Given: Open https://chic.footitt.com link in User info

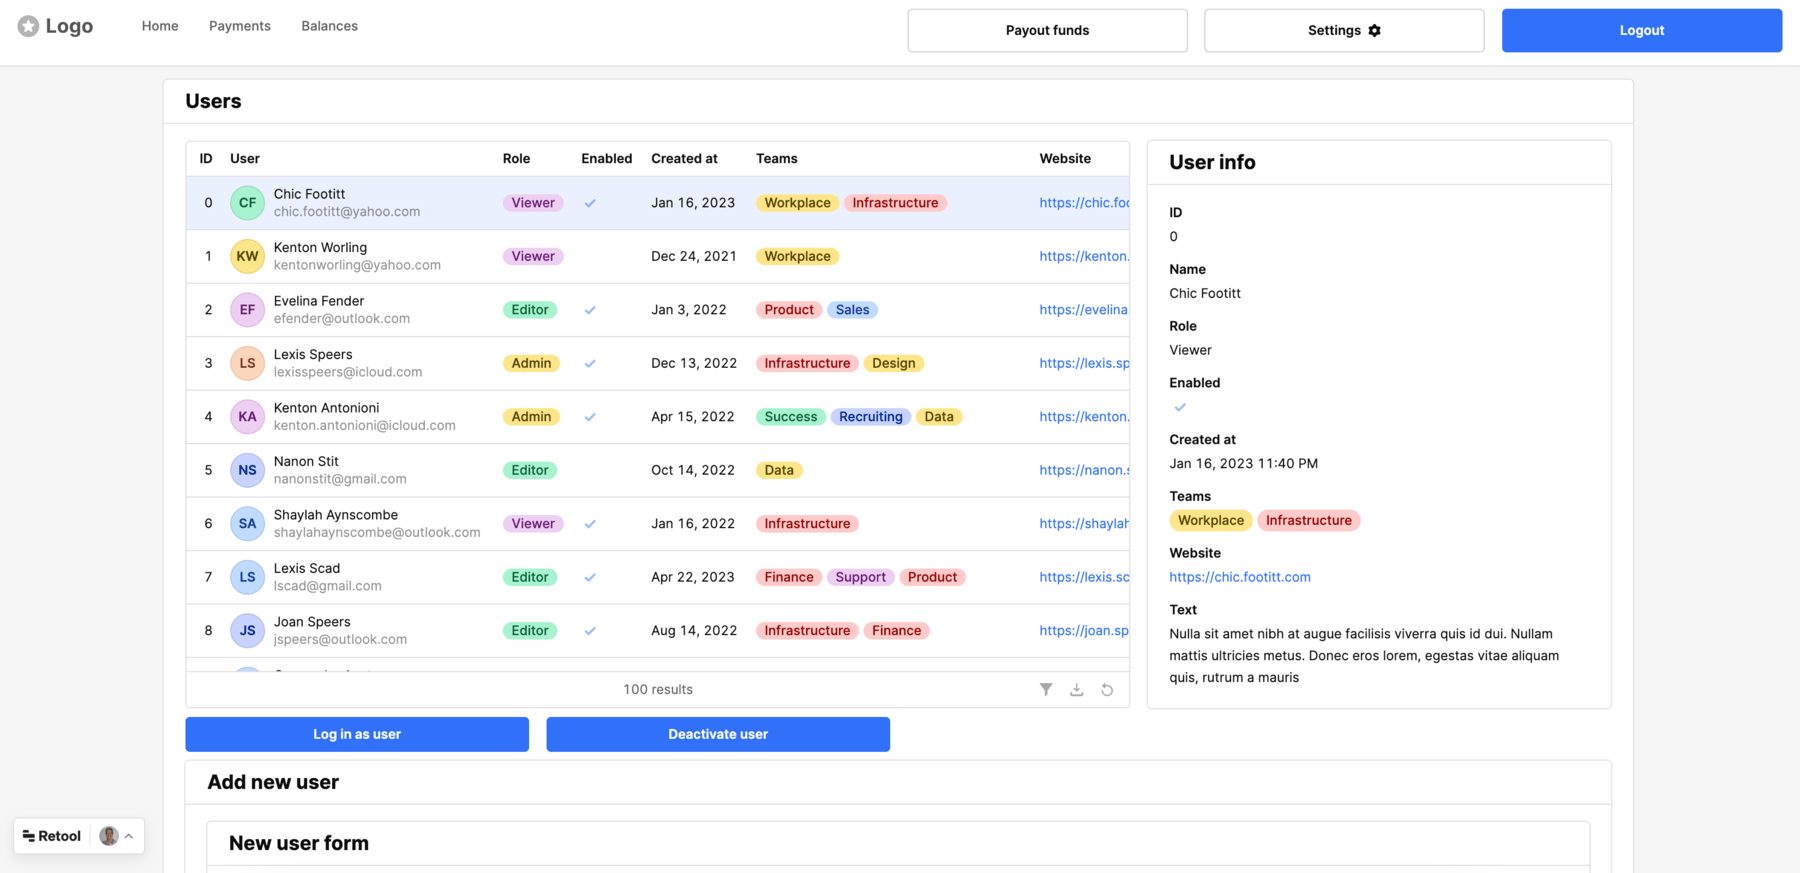Looking at the screenshot, I should pyautogui.click(x=1240, y=577).
